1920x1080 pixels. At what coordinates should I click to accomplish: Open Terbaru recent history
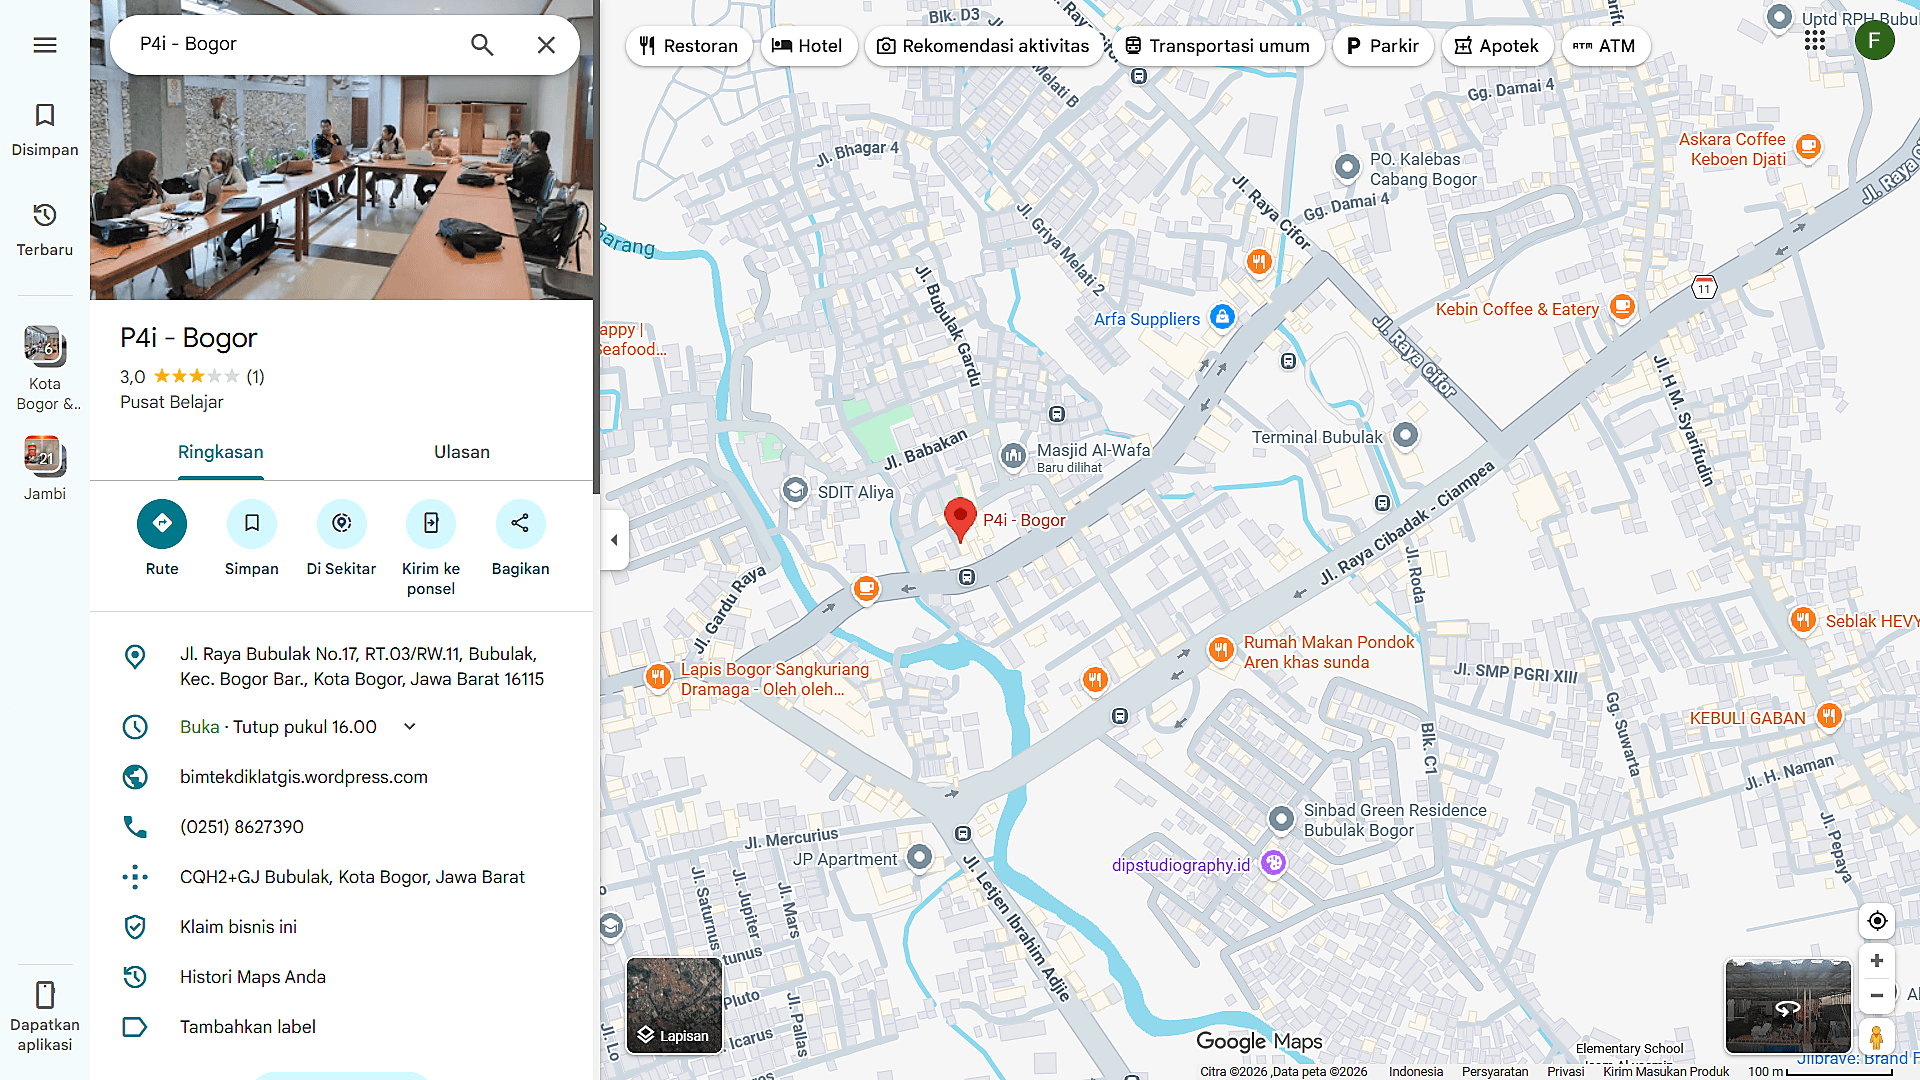pyautogui.click(x=45, y=230)
